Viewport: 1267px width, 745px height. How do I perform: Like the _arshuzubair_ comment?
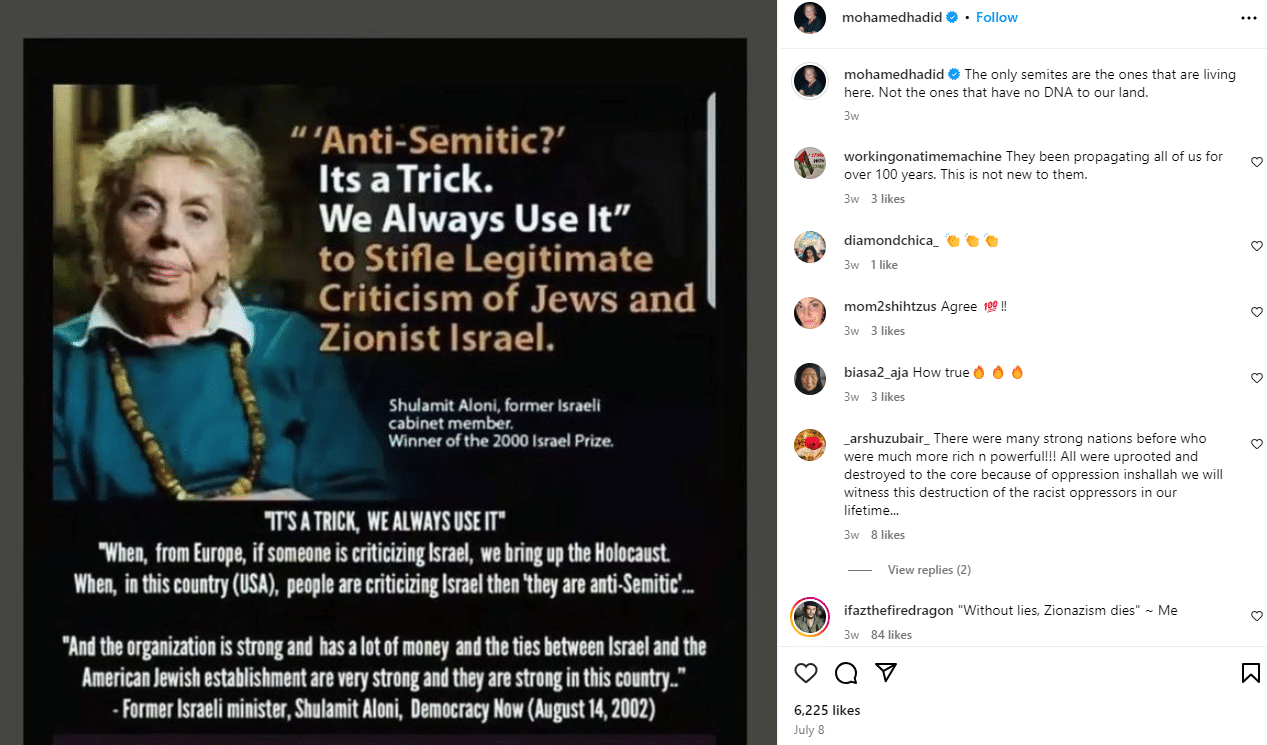pyautogui.click(x=1257, y=444)
